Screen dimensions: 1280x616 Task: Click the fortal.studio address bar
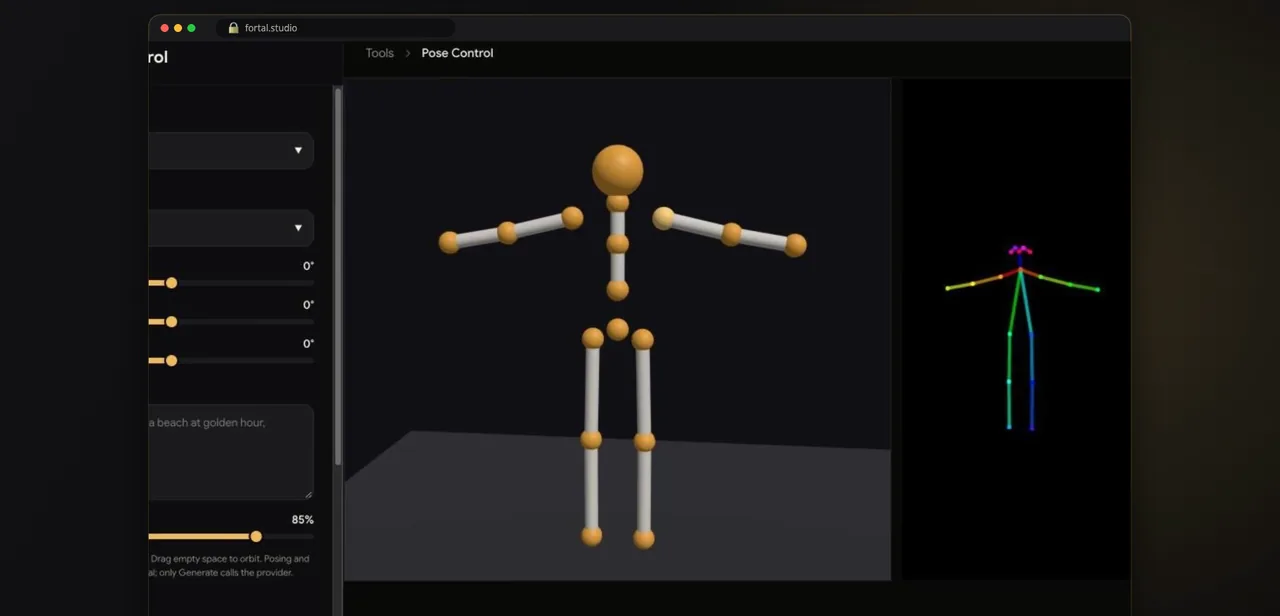coord(336,28)
